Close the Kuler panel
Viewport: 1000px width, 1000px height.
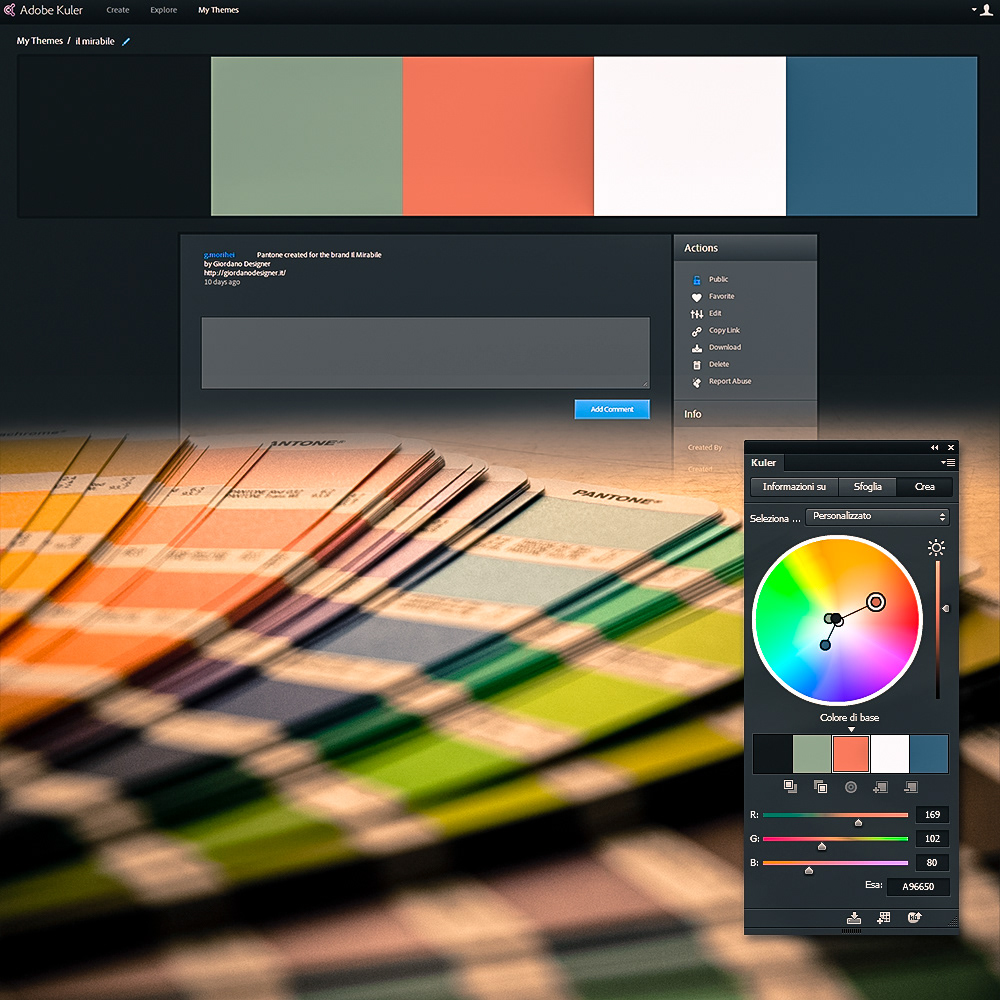click(950, 448)
